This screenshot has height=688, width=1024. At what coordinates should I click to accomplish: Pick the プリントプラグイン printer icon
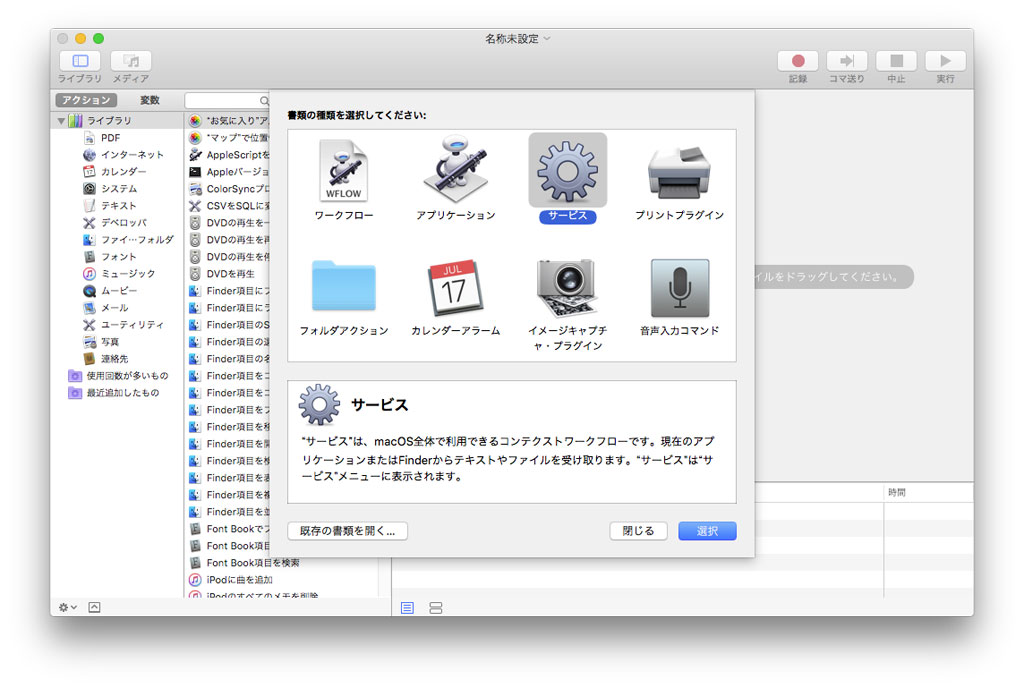click(x=679, y=172)
